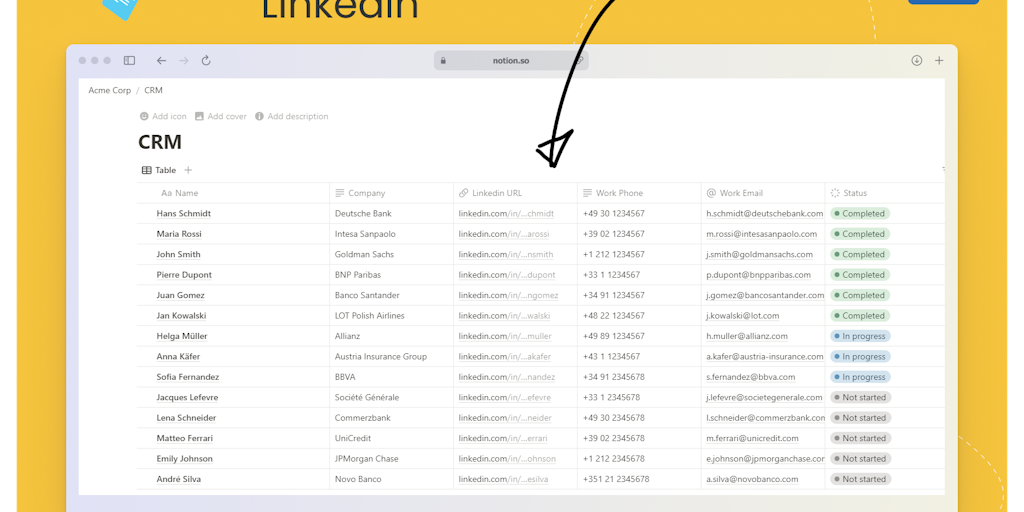1024x512 pixels.
Task: Open LinkedIn URL for Maria Rossi
Action: pos(504,234)
